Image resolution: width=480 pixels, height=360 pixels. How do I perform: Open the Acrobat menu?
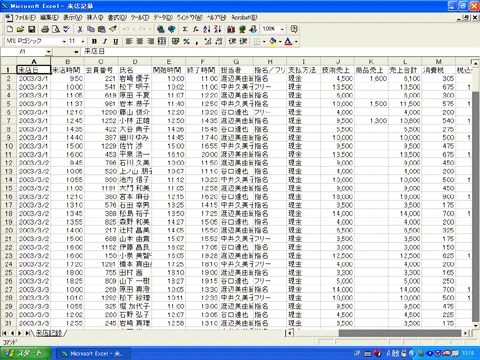[244, 18]
